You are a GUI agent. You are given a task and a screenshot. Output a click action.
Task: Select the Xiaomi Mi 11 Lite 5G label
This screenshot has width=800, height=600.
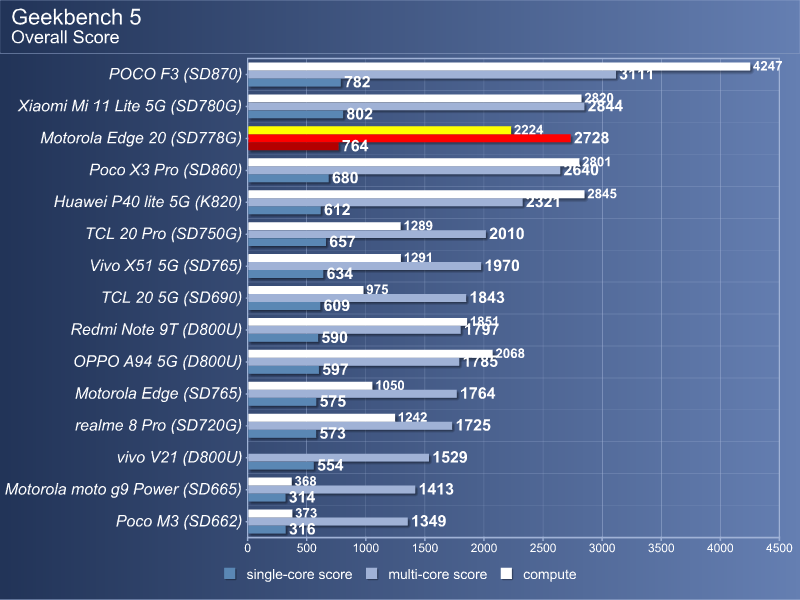[x=130, y=106]
